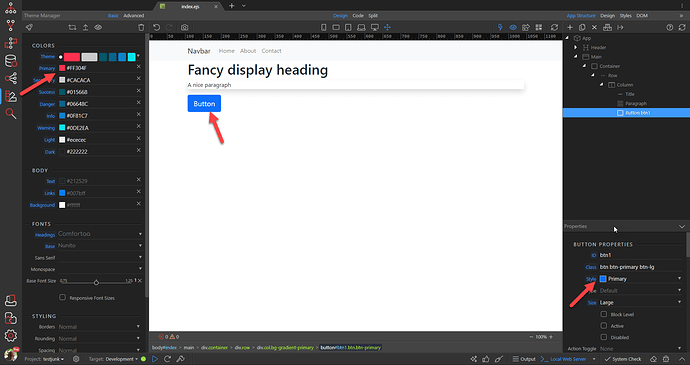
Task: Switch to phone viewport size icon
Action: click(323, 27)
